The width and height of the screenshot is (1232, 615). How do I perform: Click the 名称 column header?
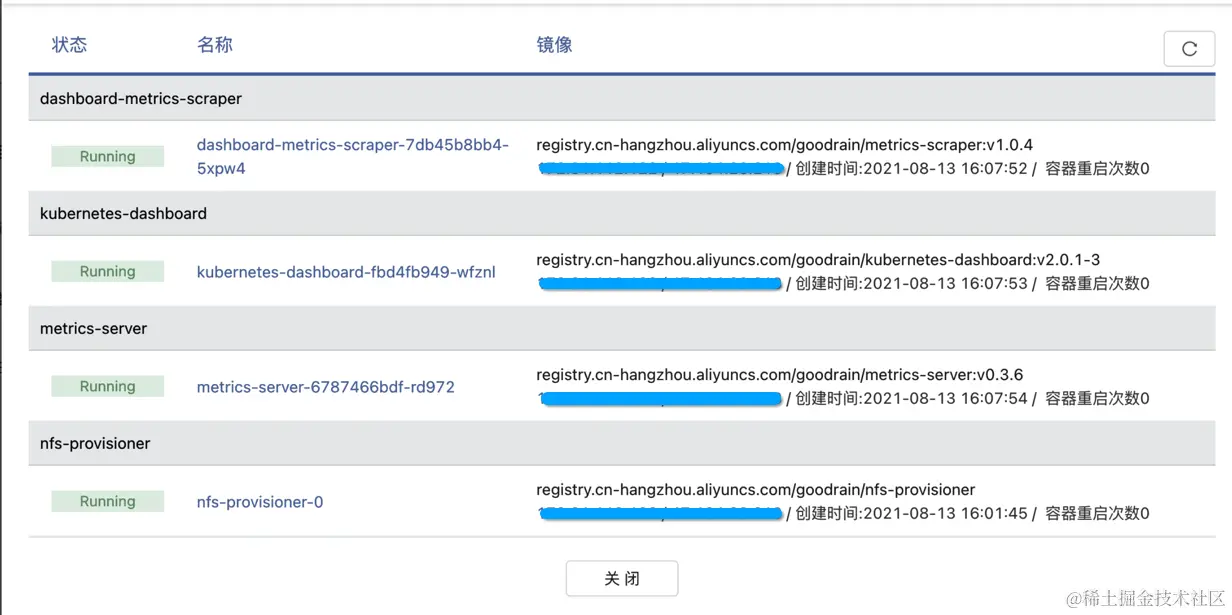pos(215,45)
